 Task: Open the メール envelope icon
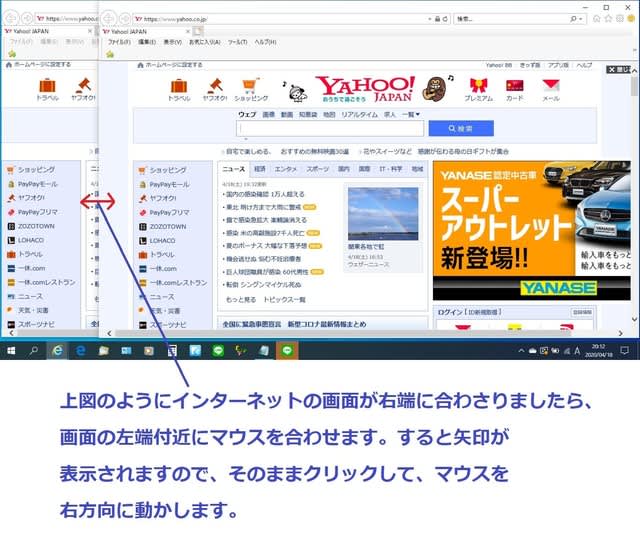550,88
